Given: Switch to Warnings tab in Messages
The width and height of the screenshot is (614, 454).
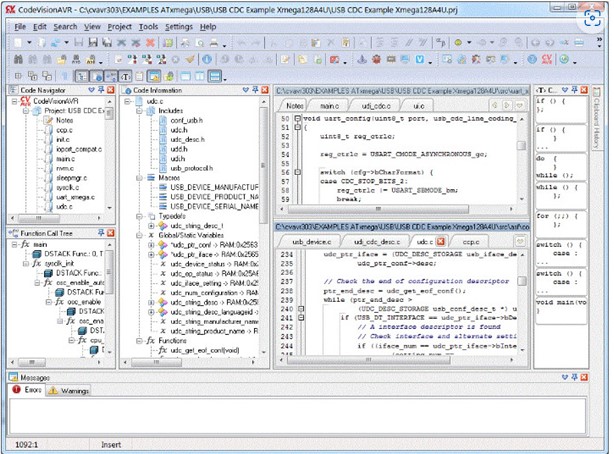Looking at the screenshot, I should pyautogui.click(x=69, y=391).
